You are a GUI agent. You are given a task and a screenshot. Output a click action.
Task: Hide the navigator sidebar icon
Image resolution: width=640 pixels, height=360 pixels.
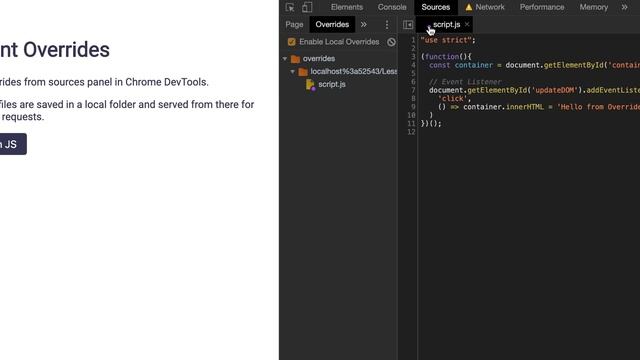[x=408, y=25]
